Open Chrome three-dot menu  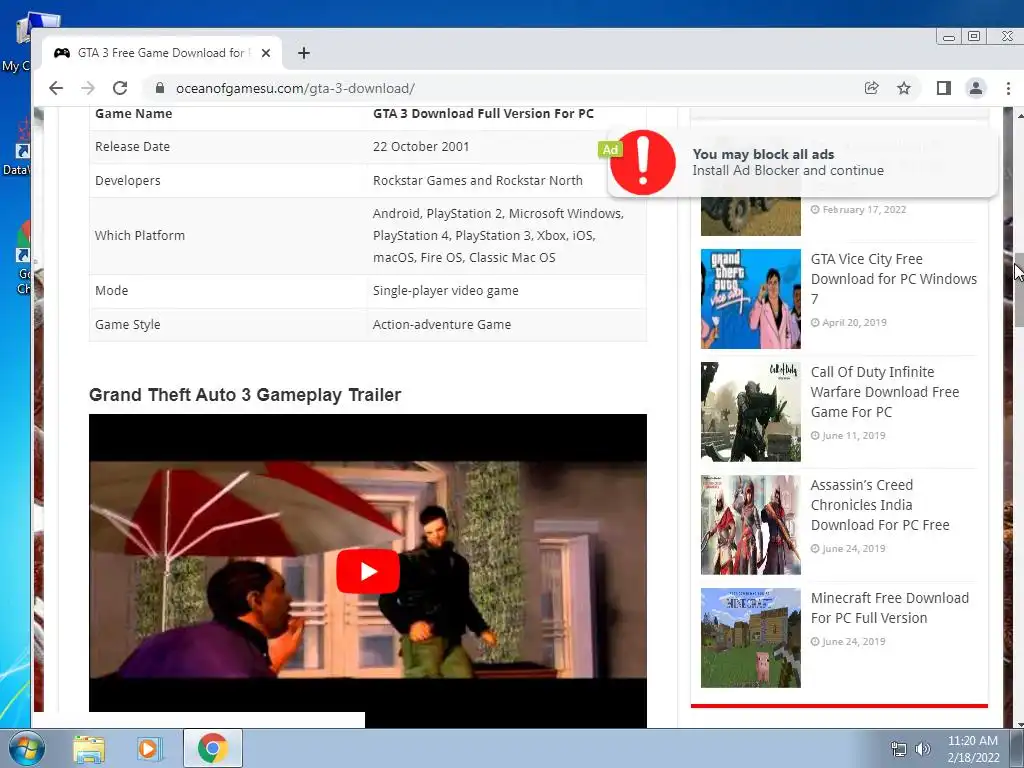(1008, 88)
